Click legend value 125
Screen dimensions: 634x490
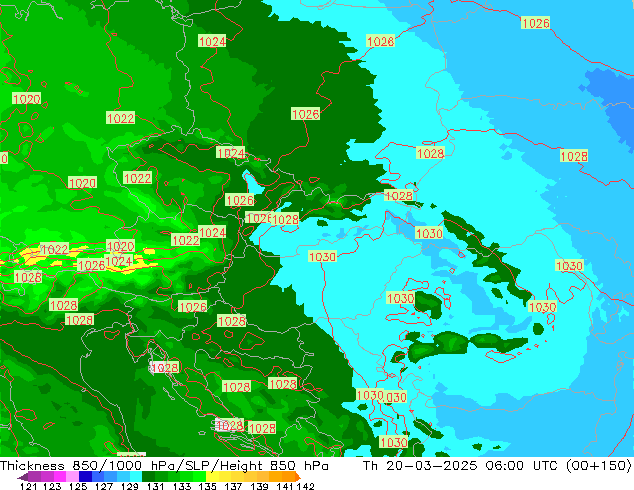78,486
